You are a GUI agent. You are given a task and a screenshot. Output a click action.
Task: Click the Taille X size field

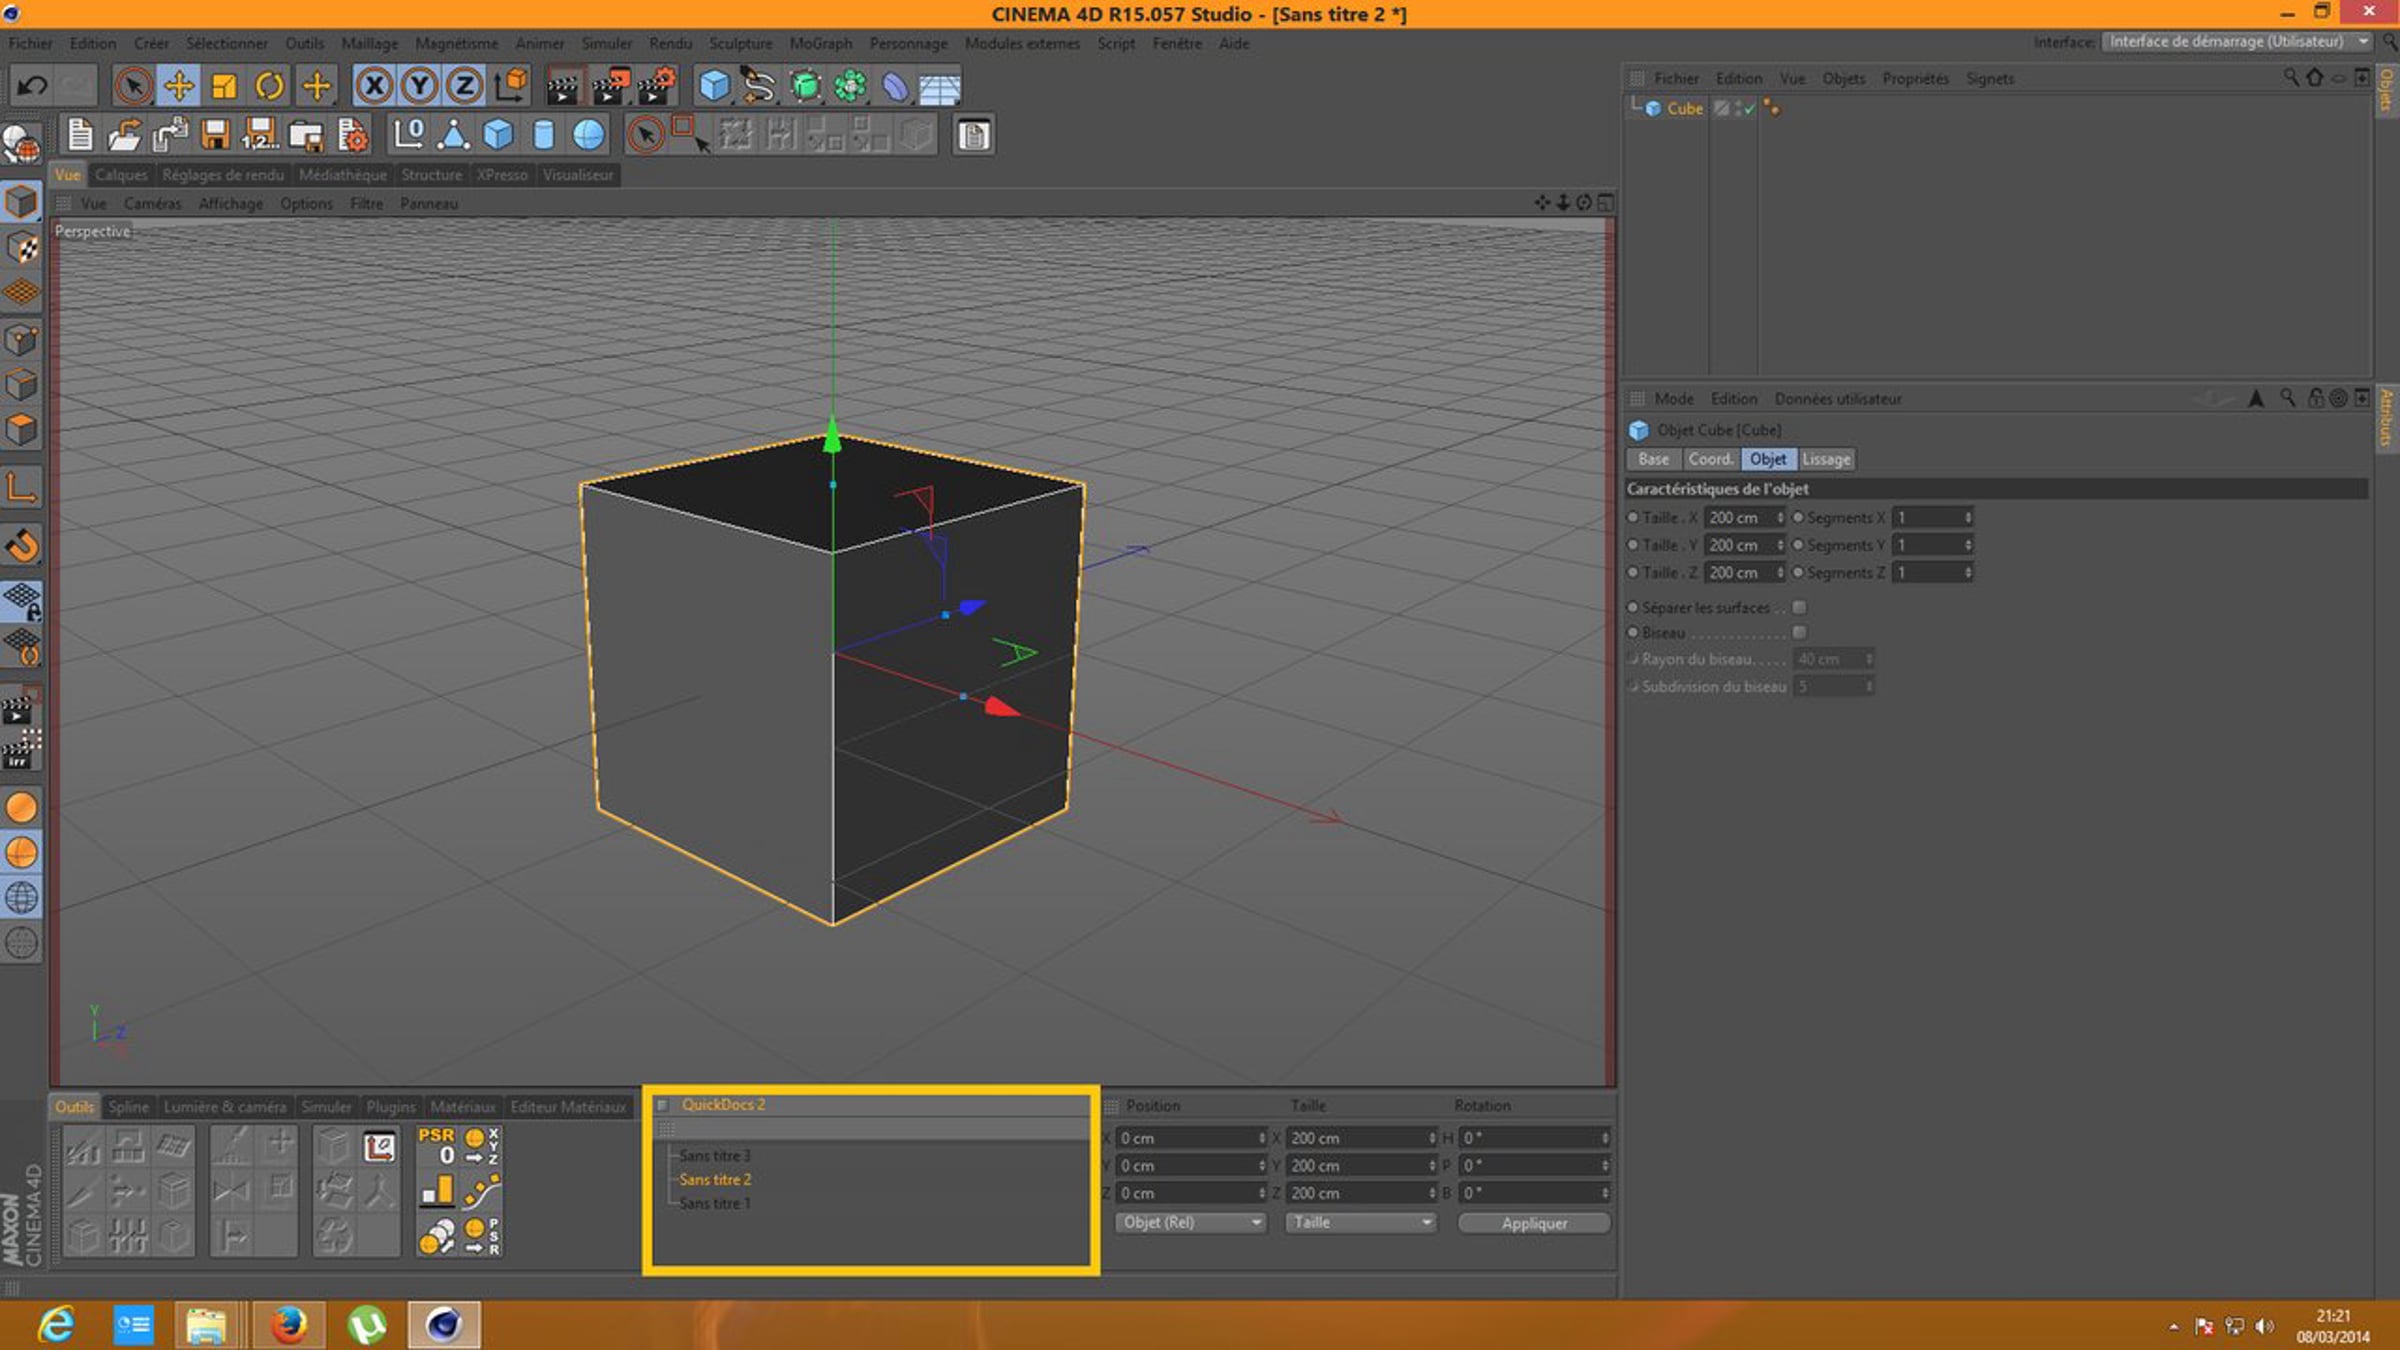[1740, 517]
